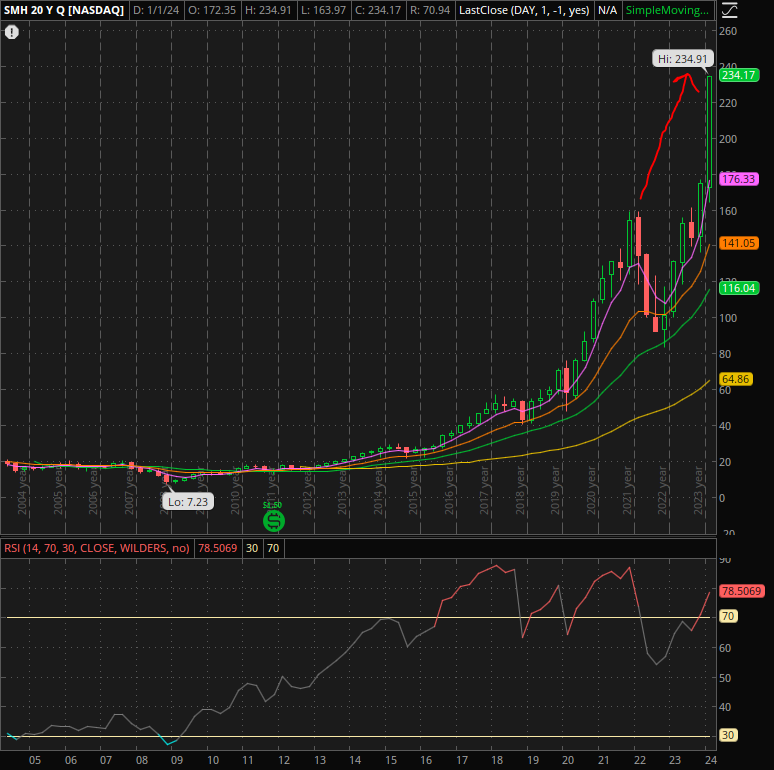
Task: Click the green dollar dividend icon
Action: coord(273,521)
